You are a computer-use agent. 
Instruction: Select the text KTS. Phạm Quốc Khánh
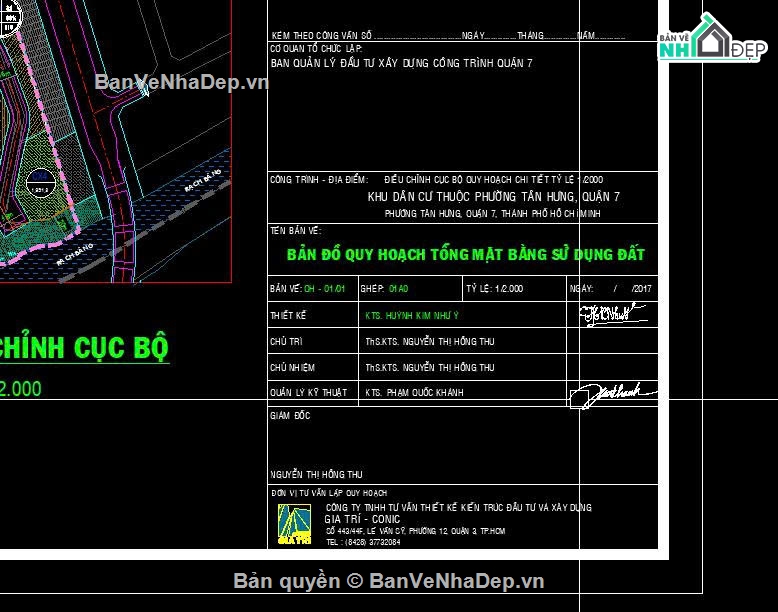tap(414, 393)
